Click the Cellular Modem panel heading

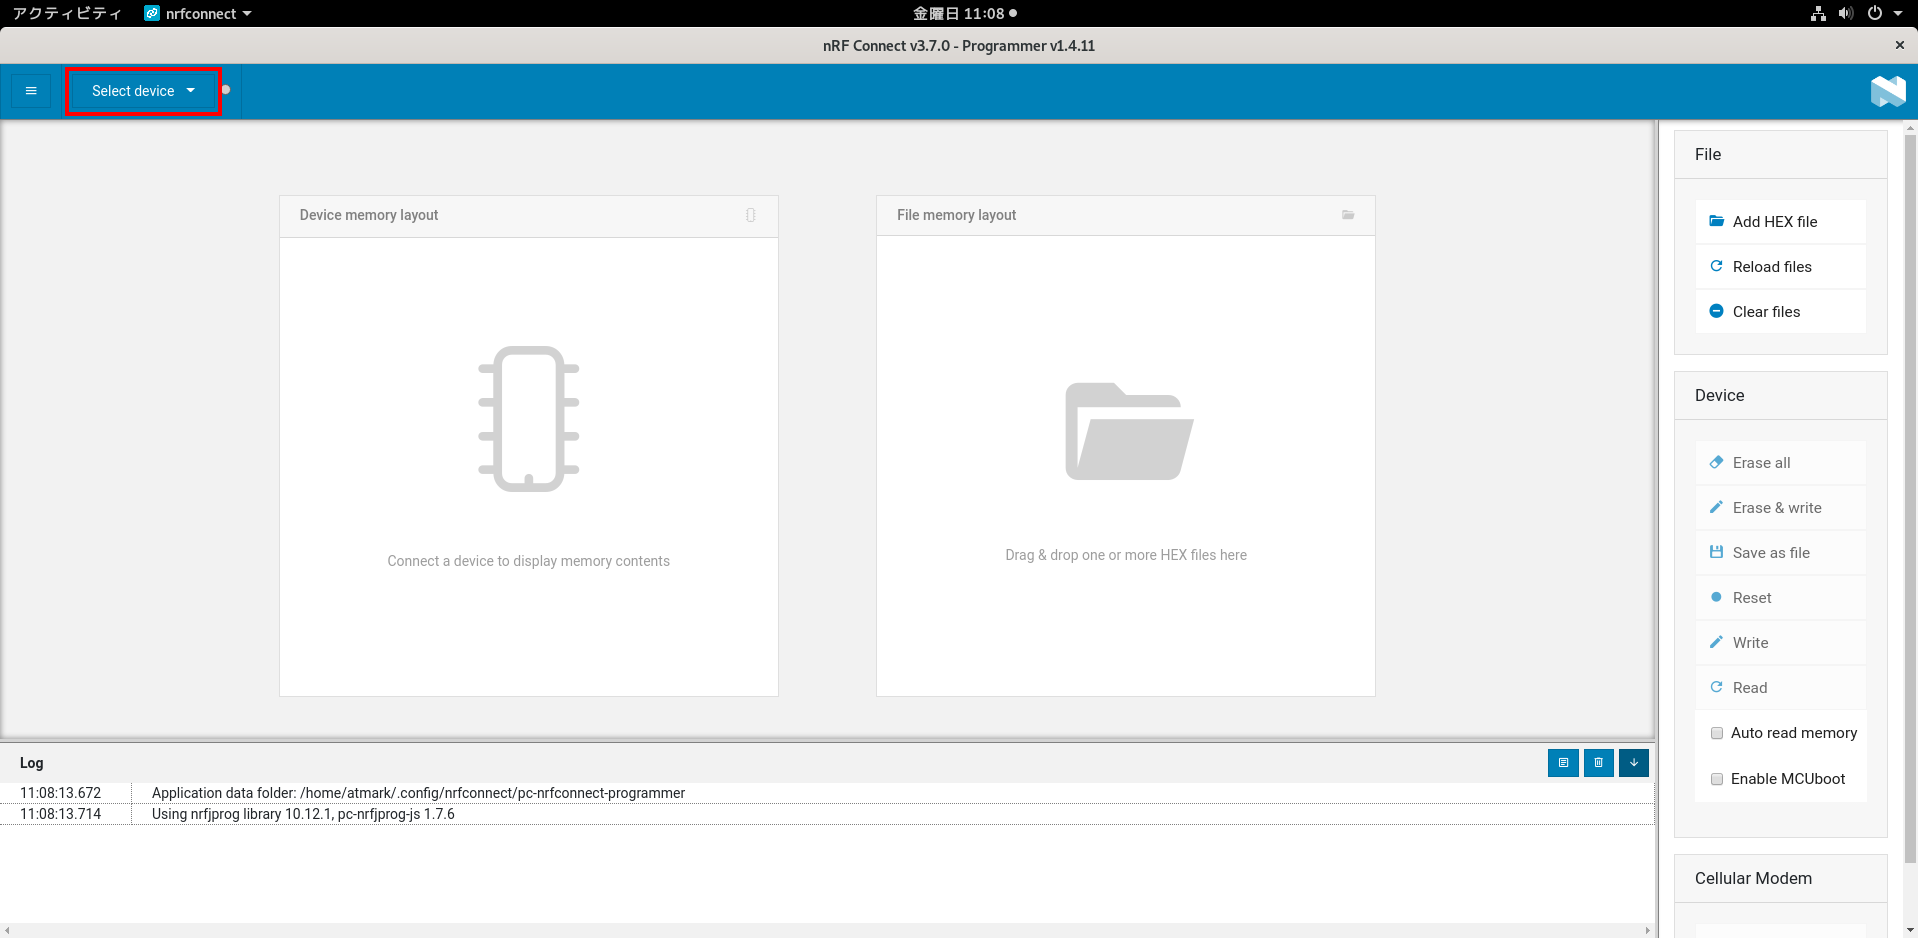[x=1753, y=878]
